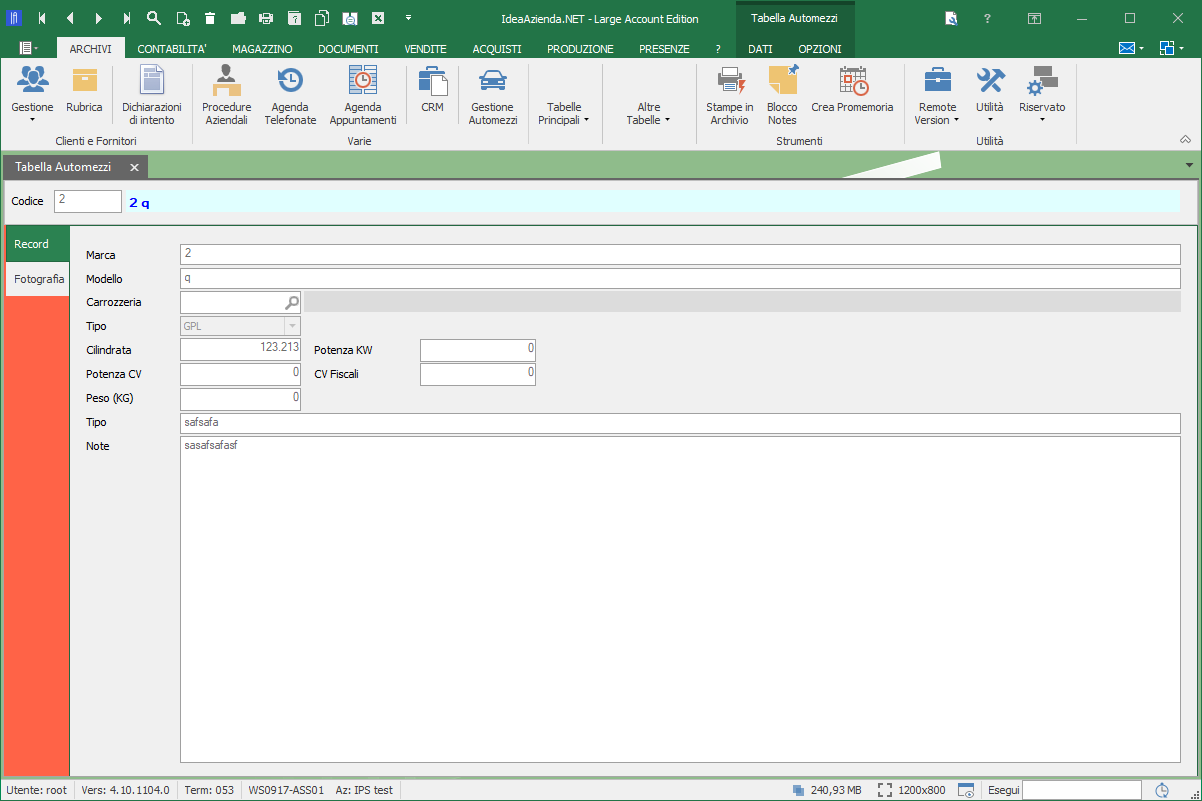Click the printer icon in quick toolbar
Image resolution: width=1202 pixels, height=801 pixels.
pyautogui.click(x=266, y=18)
